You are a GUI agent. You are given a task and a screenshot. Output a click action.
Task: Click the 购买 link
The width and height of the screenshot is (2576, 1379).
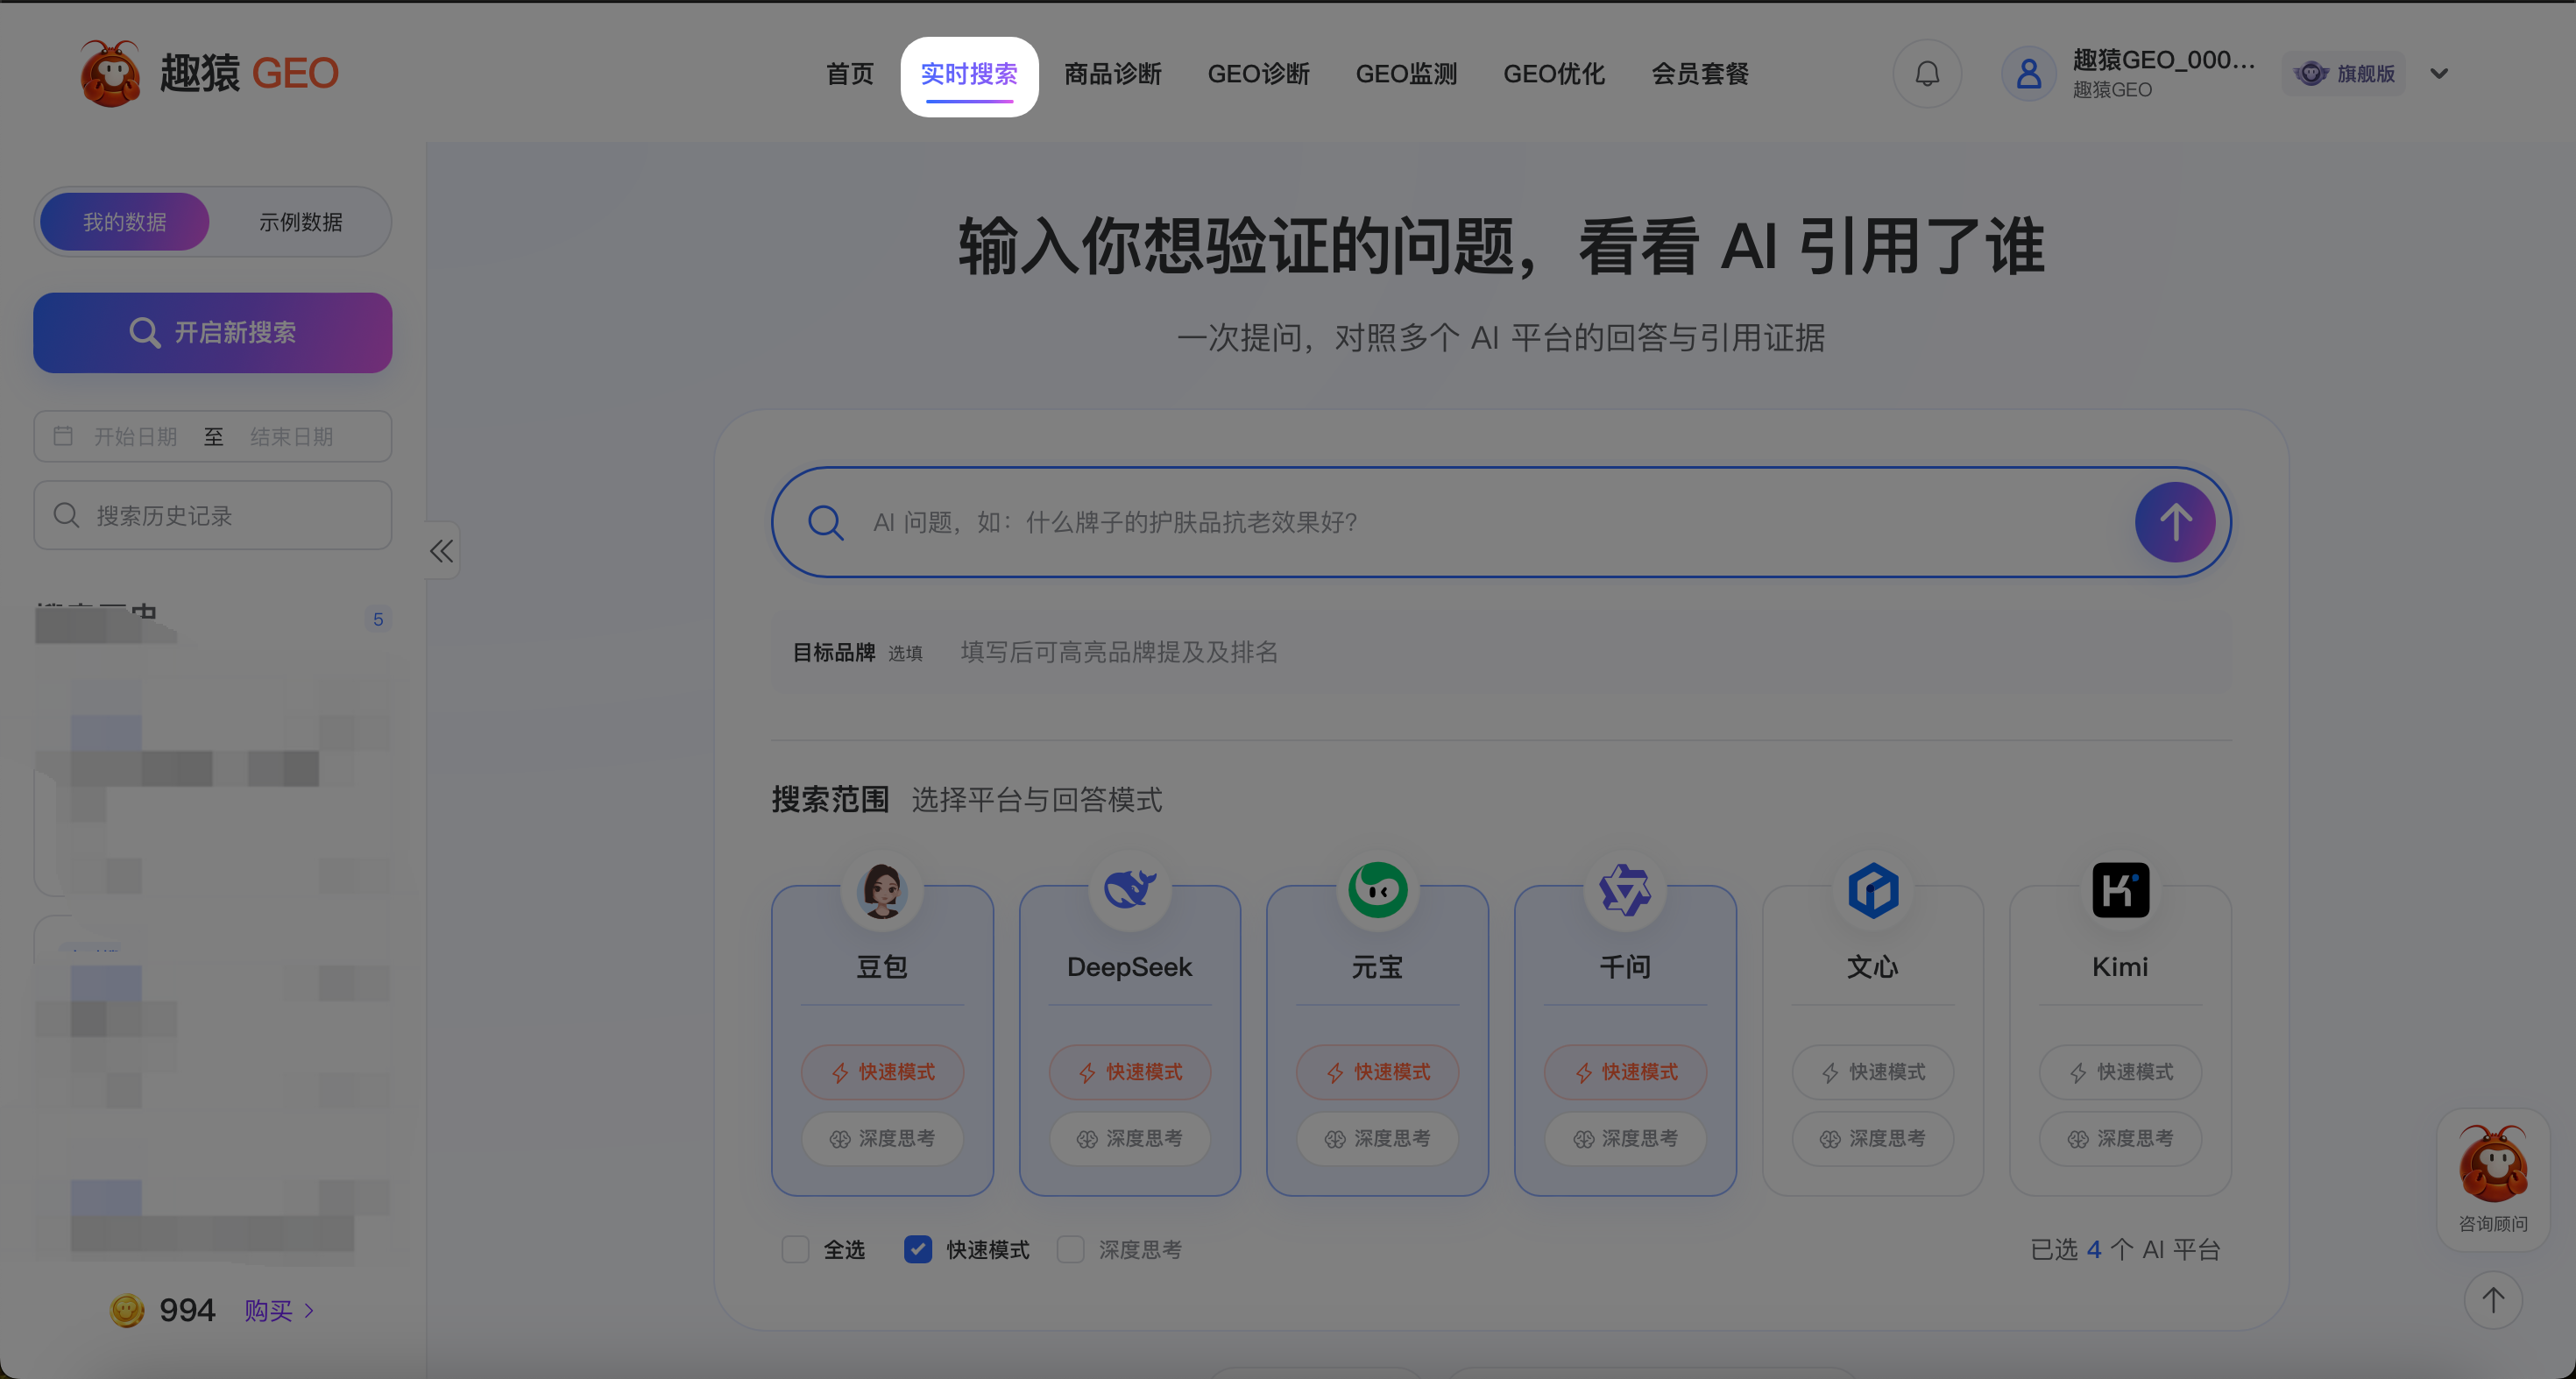(279, 1310)
